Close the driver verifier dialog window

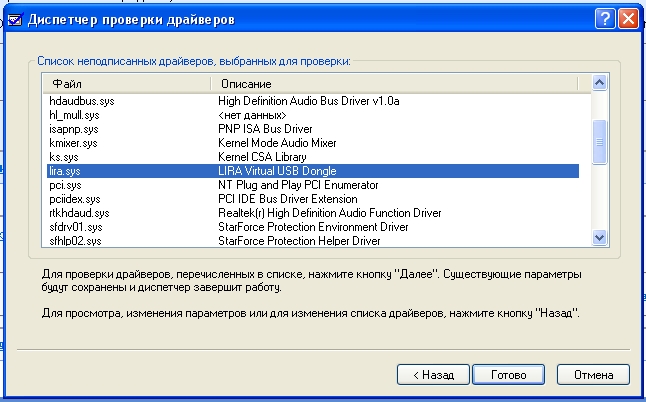(628, 19)
